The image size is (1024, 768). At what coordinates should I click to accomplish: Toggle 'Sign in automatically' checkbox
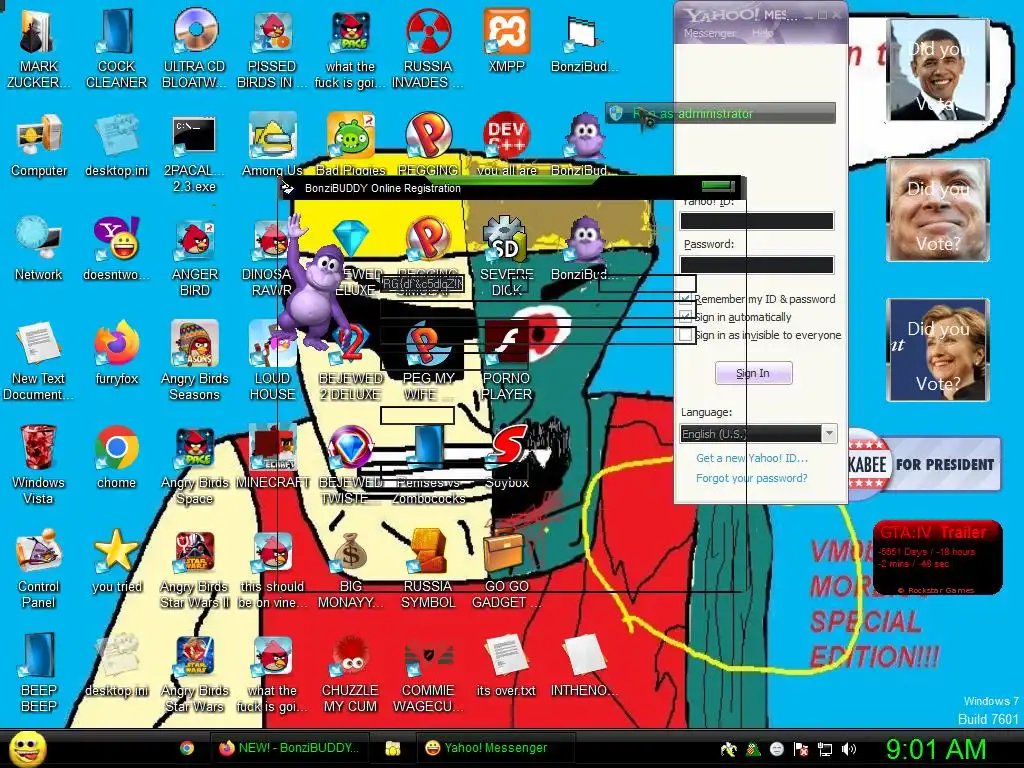coord(685,317)
